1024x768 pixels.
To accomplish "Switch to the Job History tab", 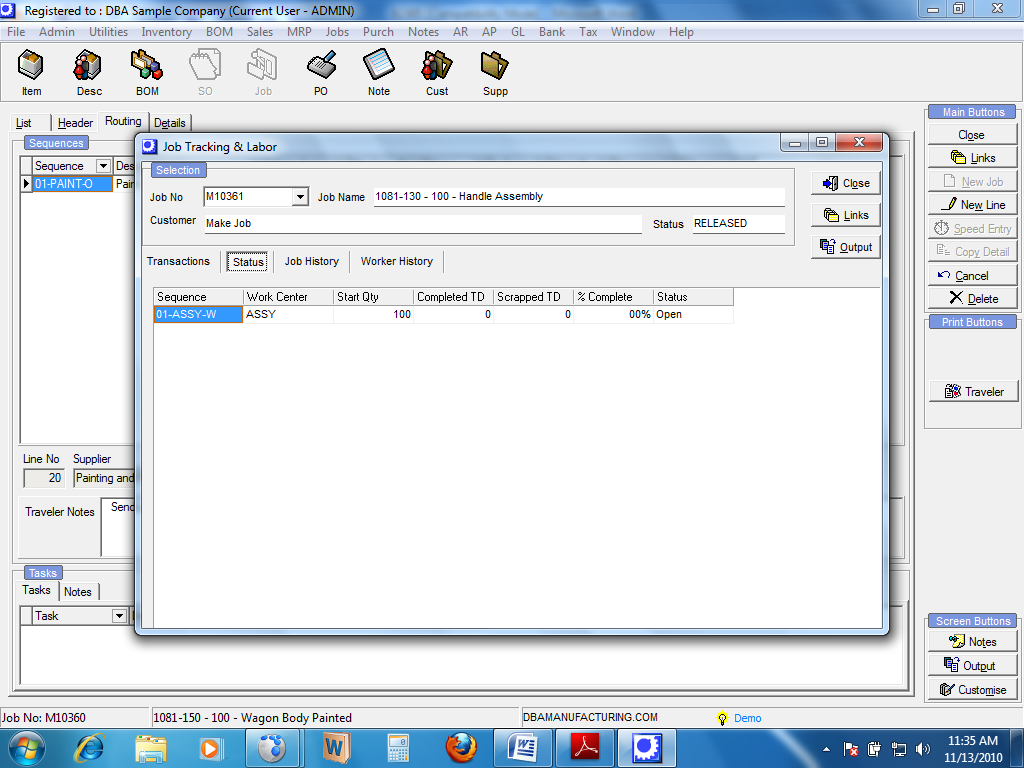I will (311, 262).
